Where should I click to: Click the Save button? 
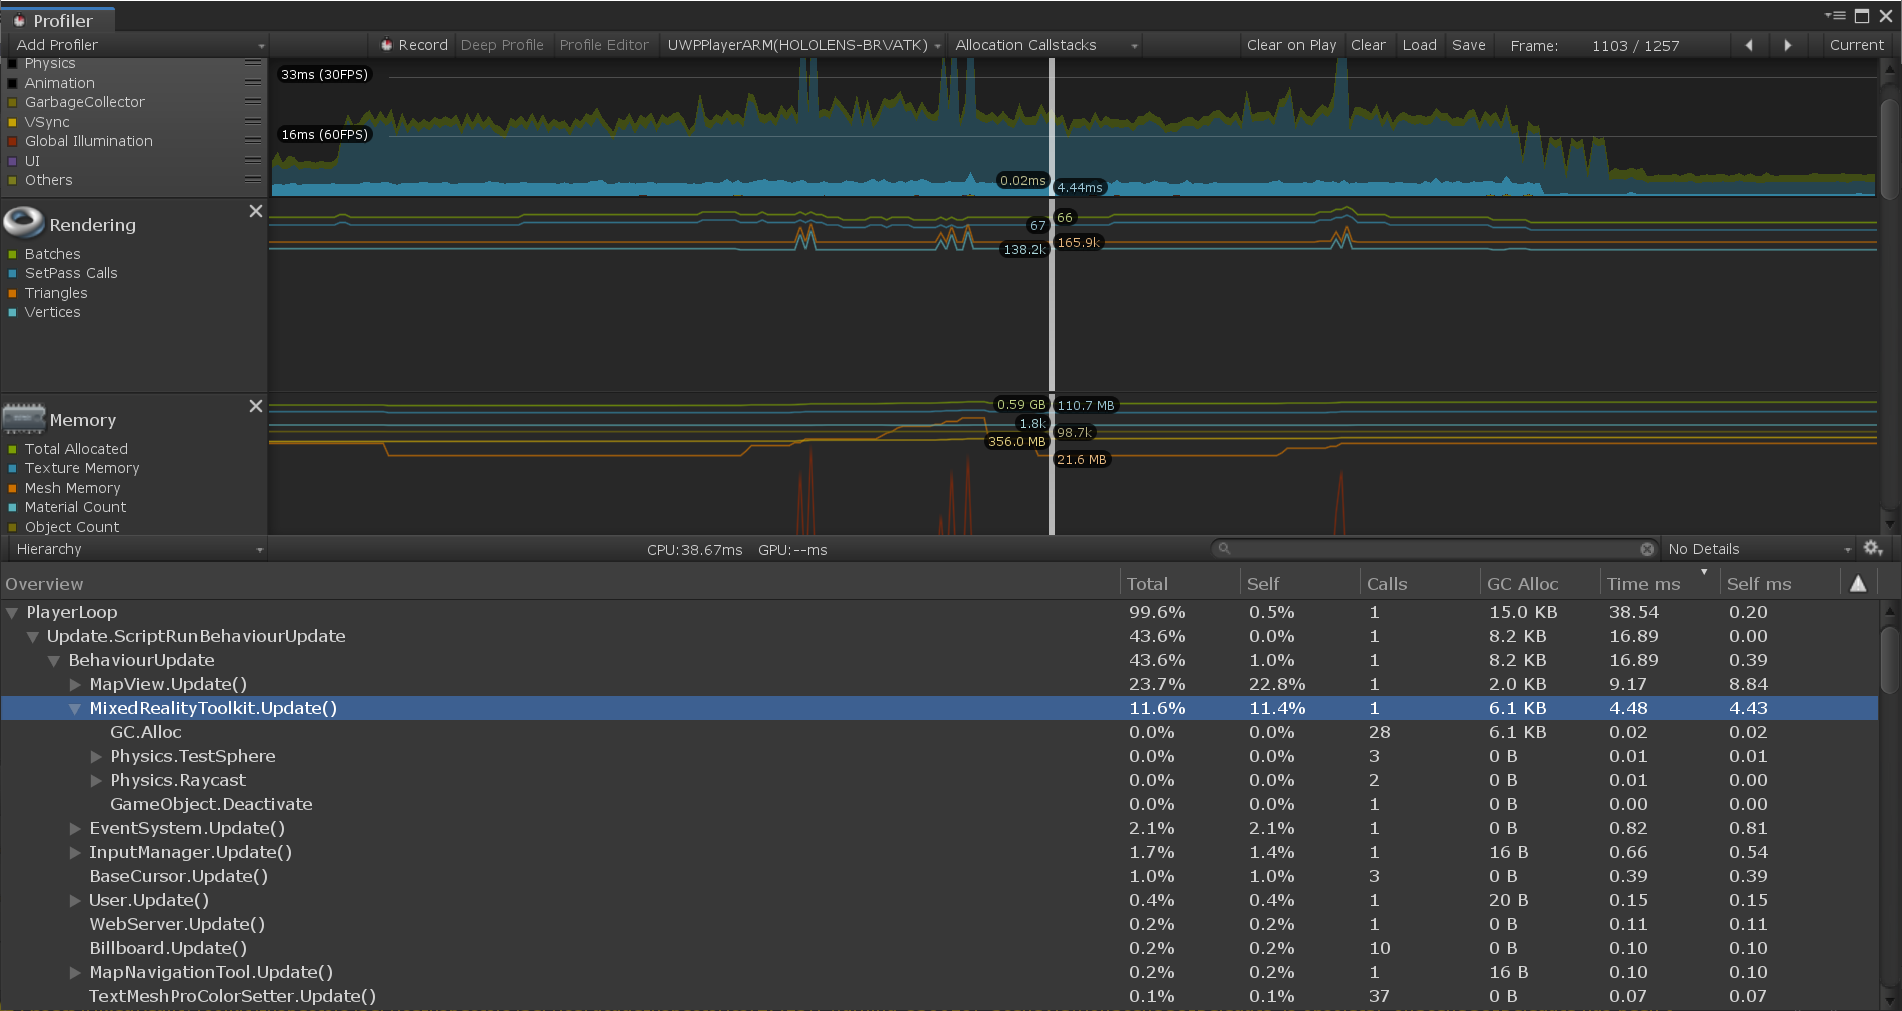[1468, 45]
